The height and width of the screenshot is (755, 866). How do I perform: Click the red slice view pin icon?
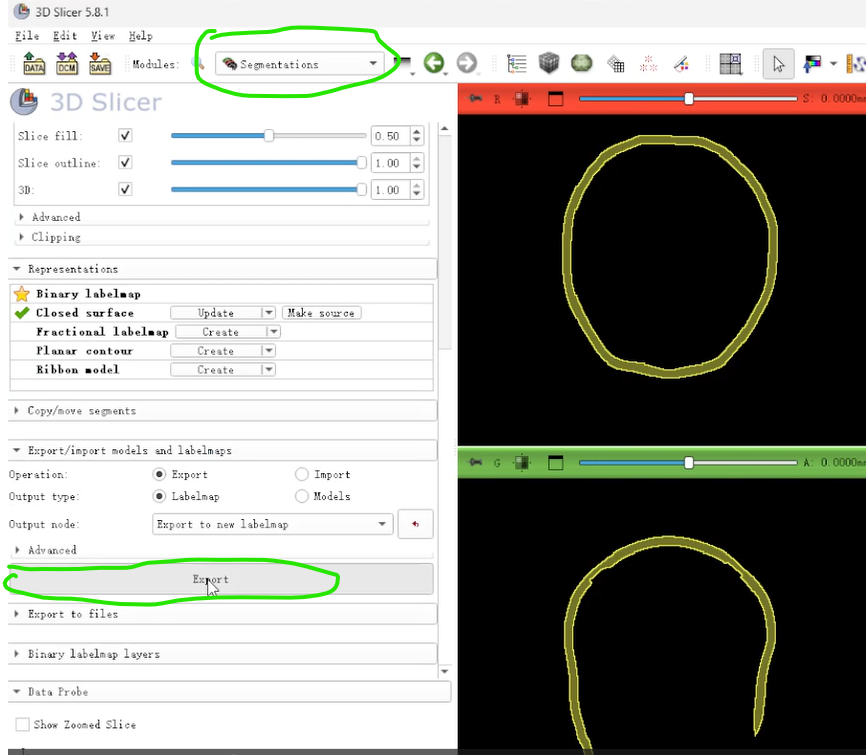(x=475, y=98)
